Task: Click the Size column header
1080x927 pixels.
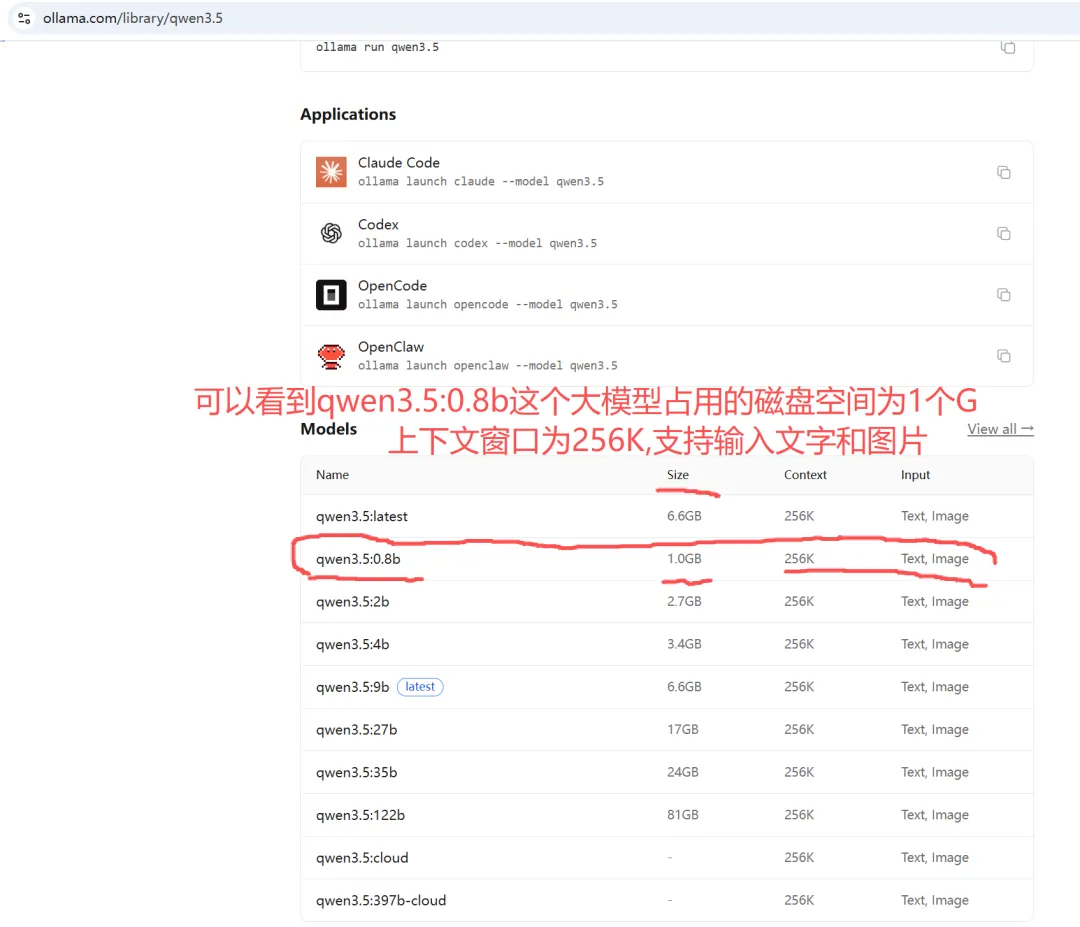Action: click(x=678, y=475)
